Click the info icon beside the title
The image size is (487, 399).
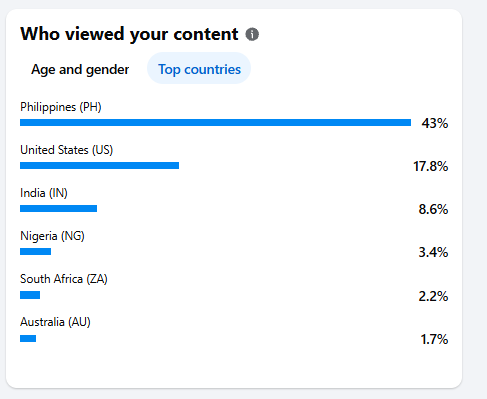point(252,34)
